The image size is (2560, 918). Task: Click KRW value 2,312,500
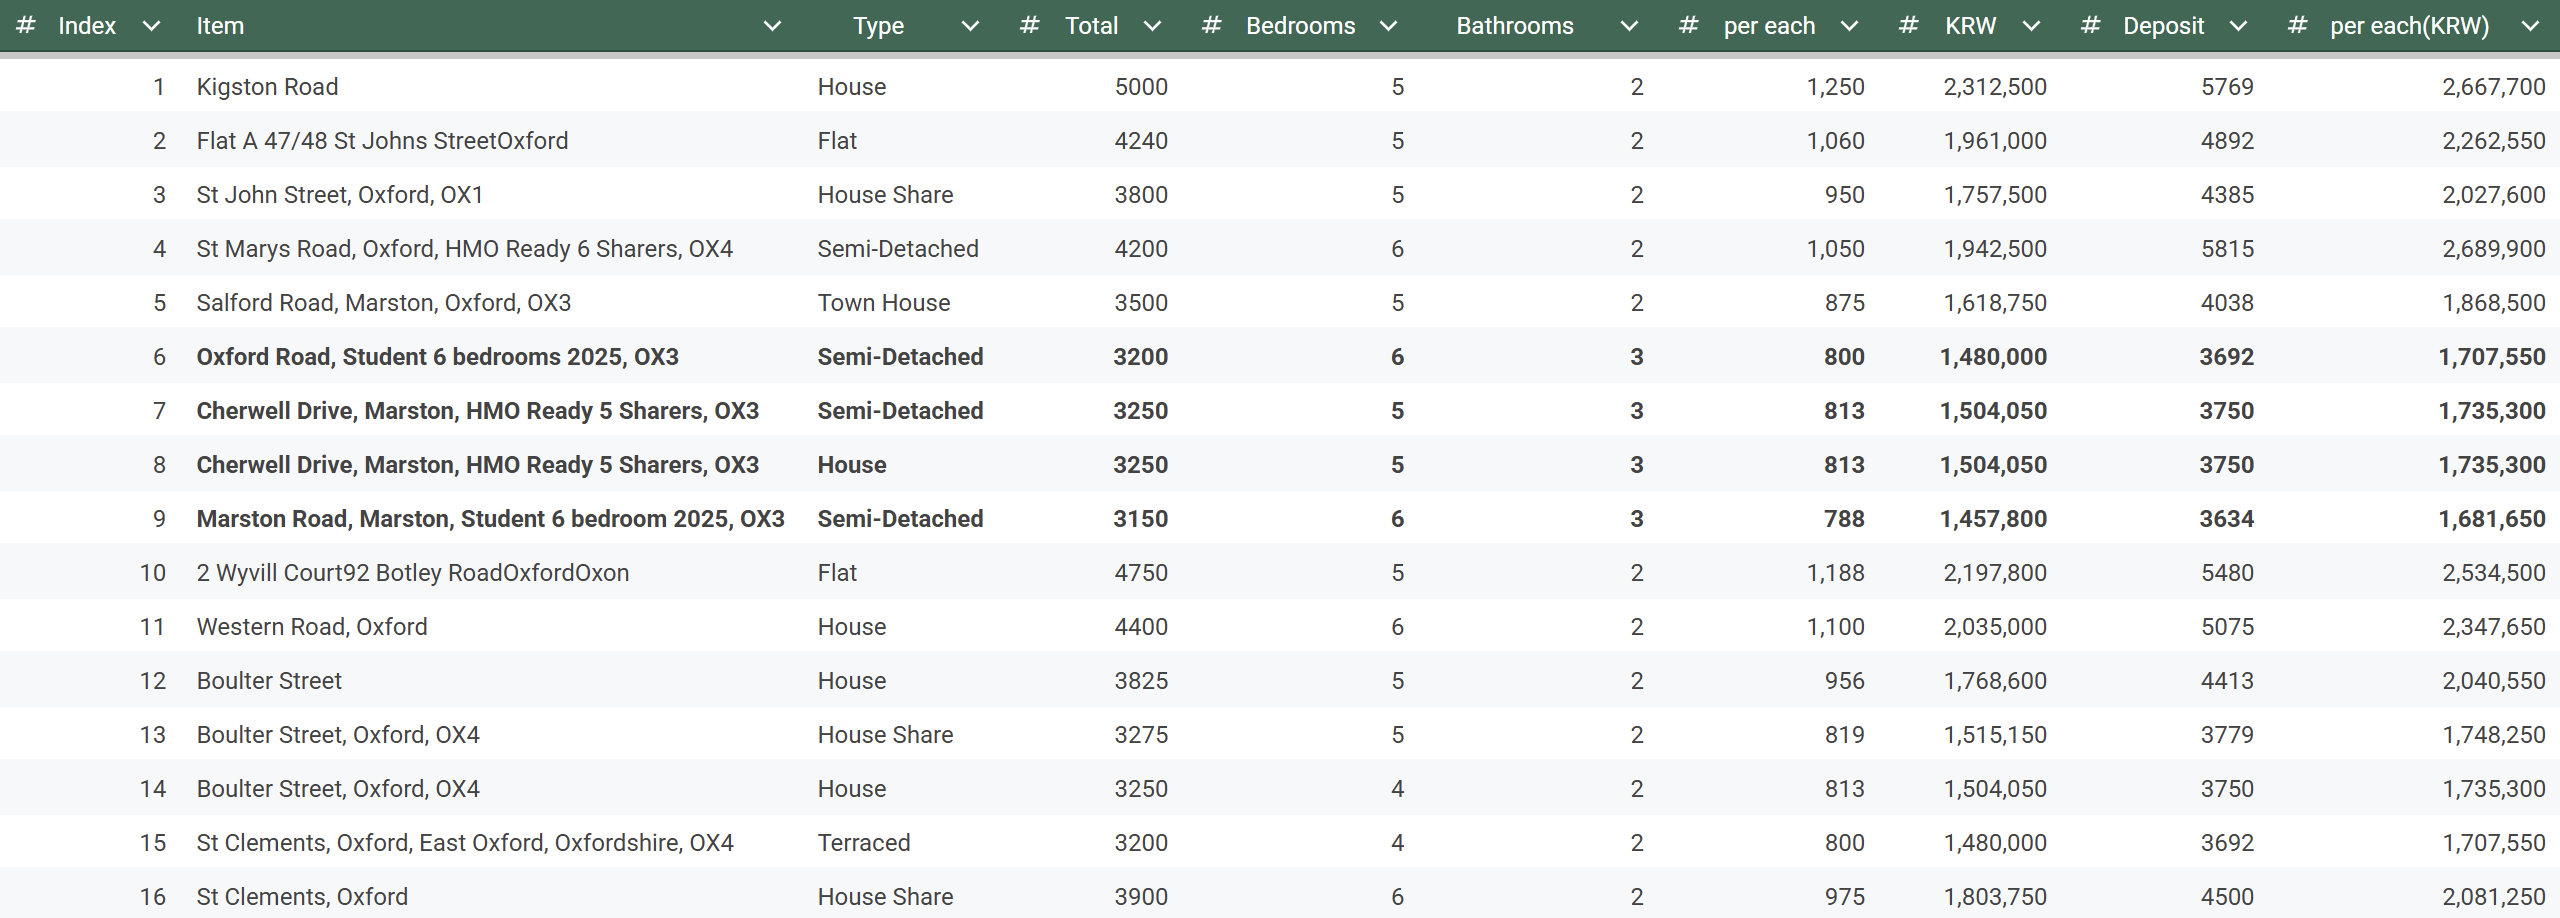(1995, 87)
